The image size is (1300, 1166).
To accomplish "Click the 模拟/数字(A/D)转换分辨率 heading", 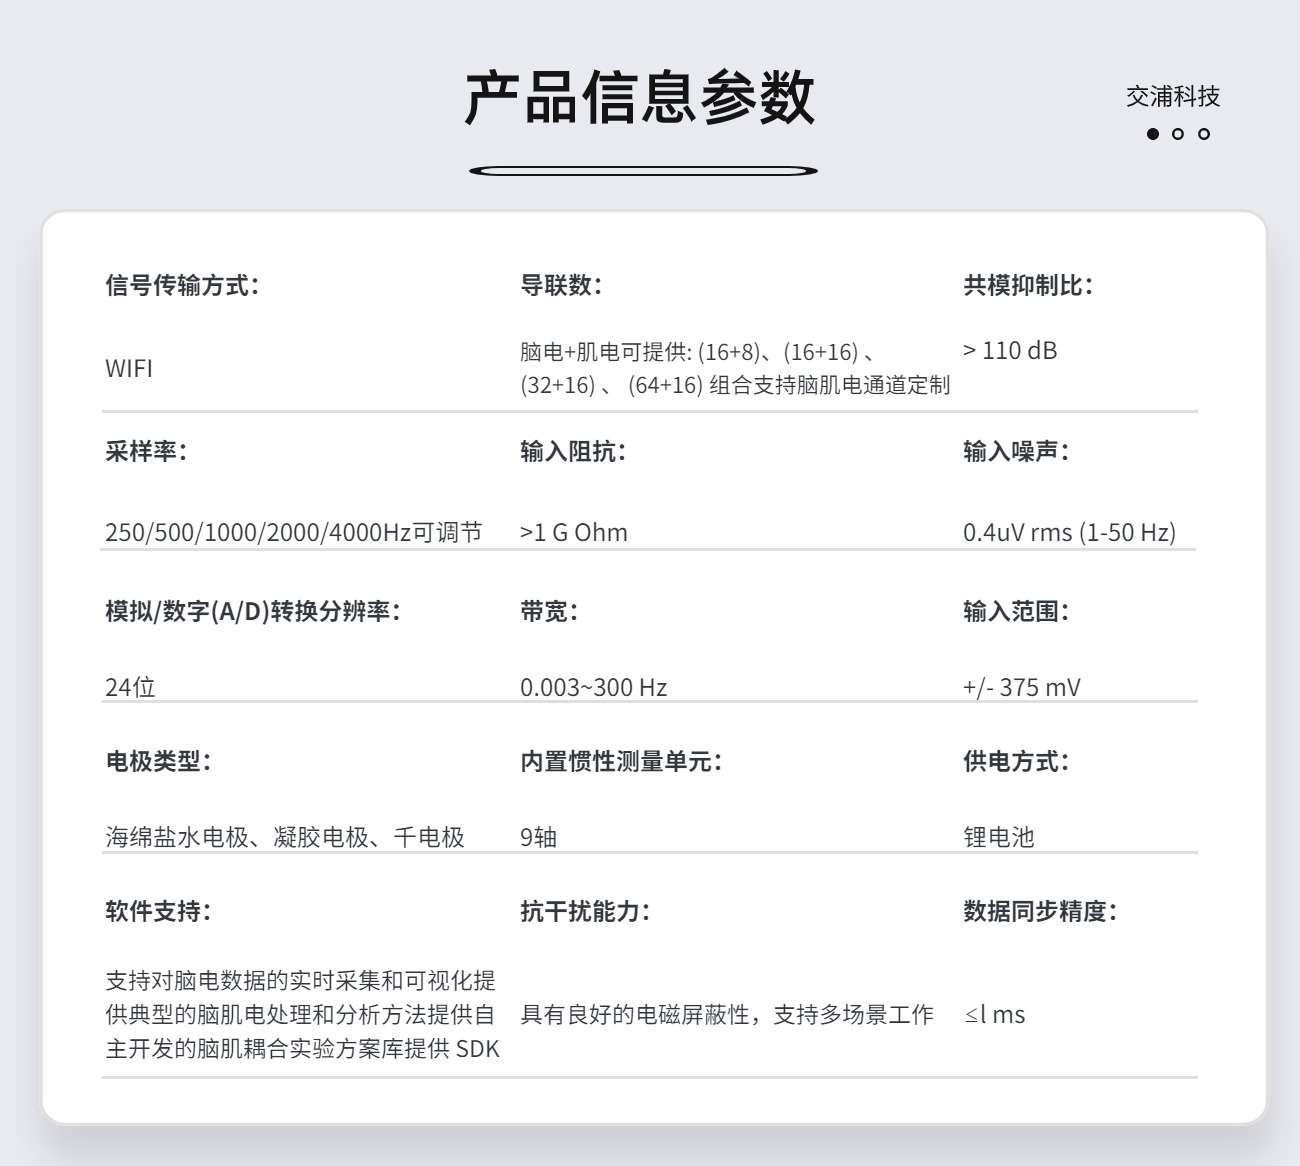I will click(x=253, y=611).
